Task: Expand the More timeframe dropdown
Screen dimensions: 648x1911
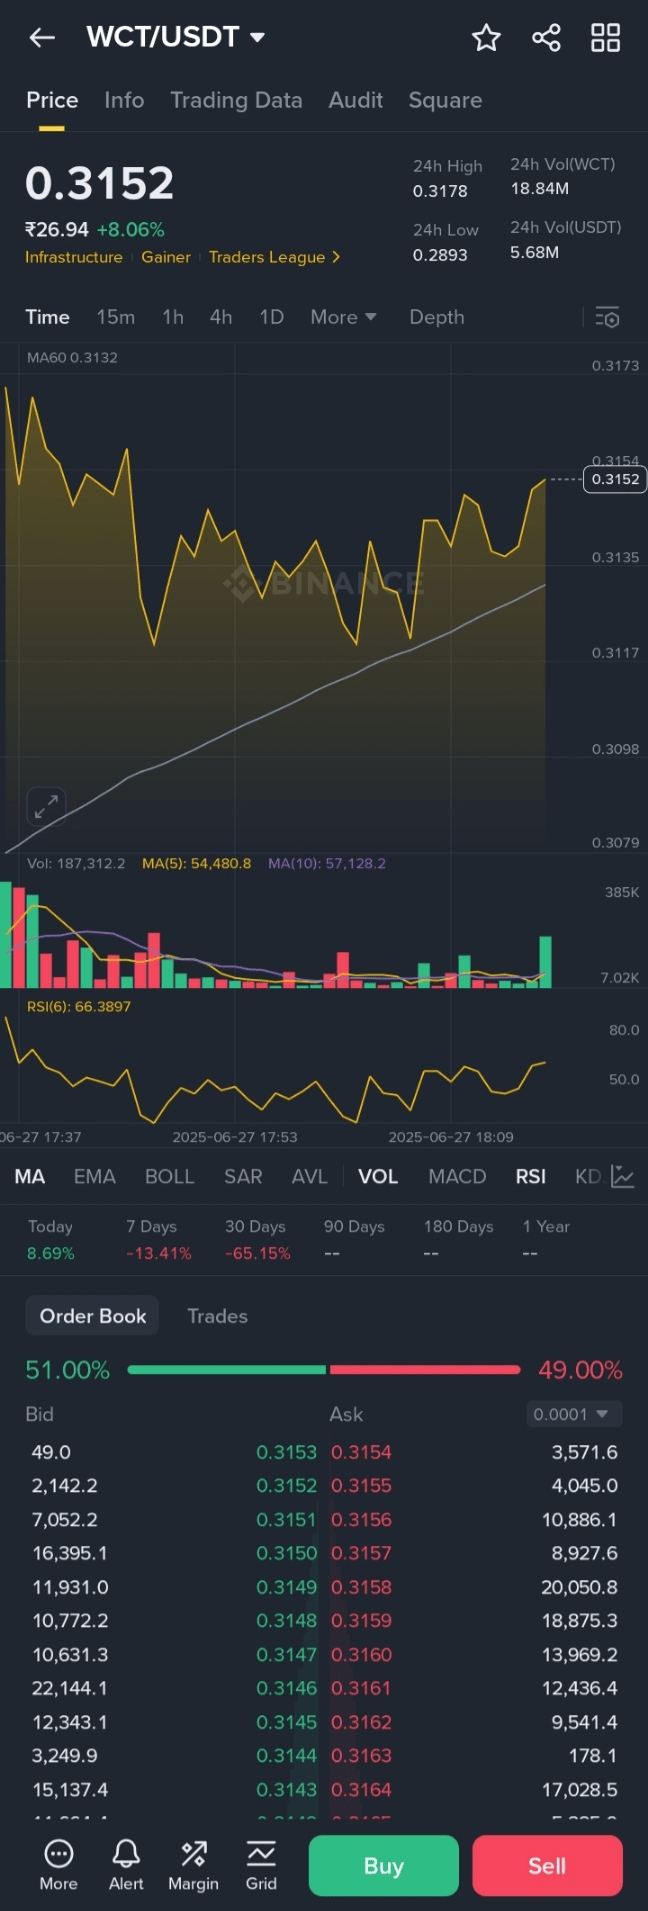Action: (x=343, y=317)
